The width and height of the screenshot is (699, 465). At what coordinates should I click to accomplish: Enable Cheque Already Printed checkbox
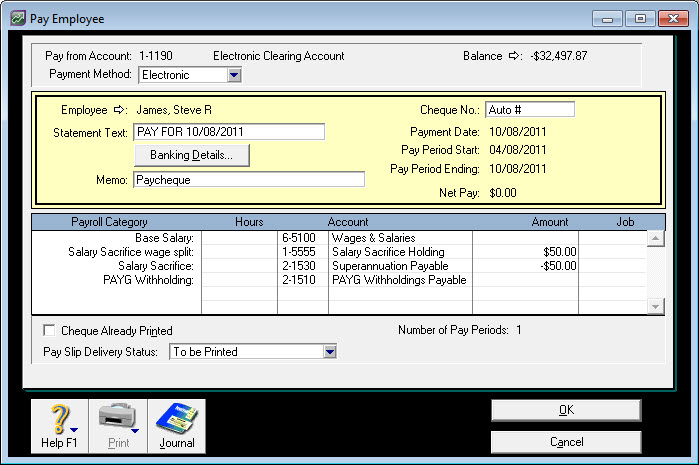point(49,330)
